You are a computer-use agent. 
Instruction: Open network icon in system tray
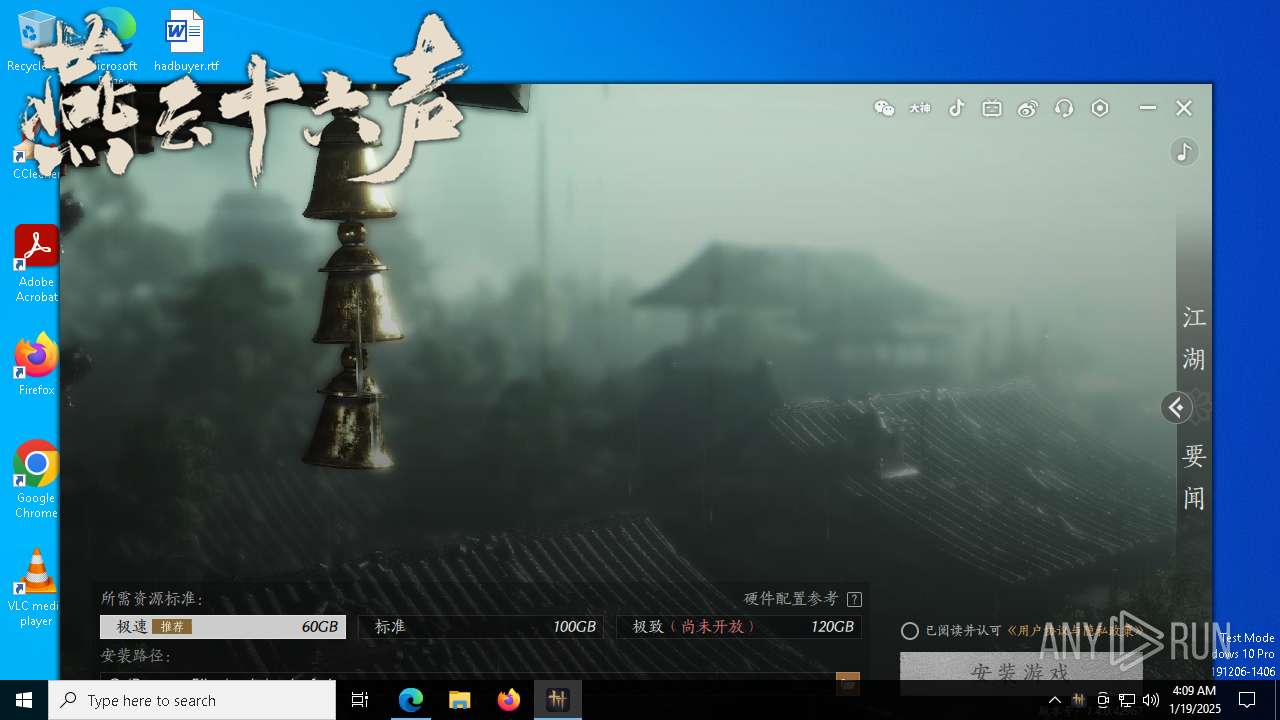[x=1127, y=700]
